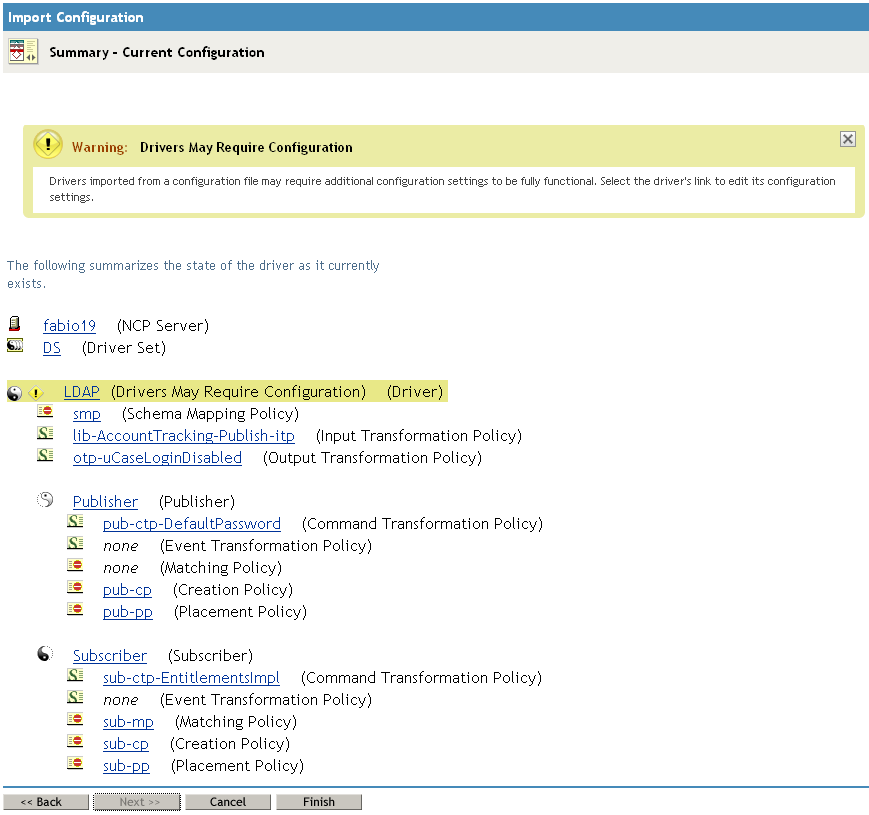The height and width of the screenshot is (815, 869).
Task: Click the Subscriber channel icon
Action: click(45, 654)
